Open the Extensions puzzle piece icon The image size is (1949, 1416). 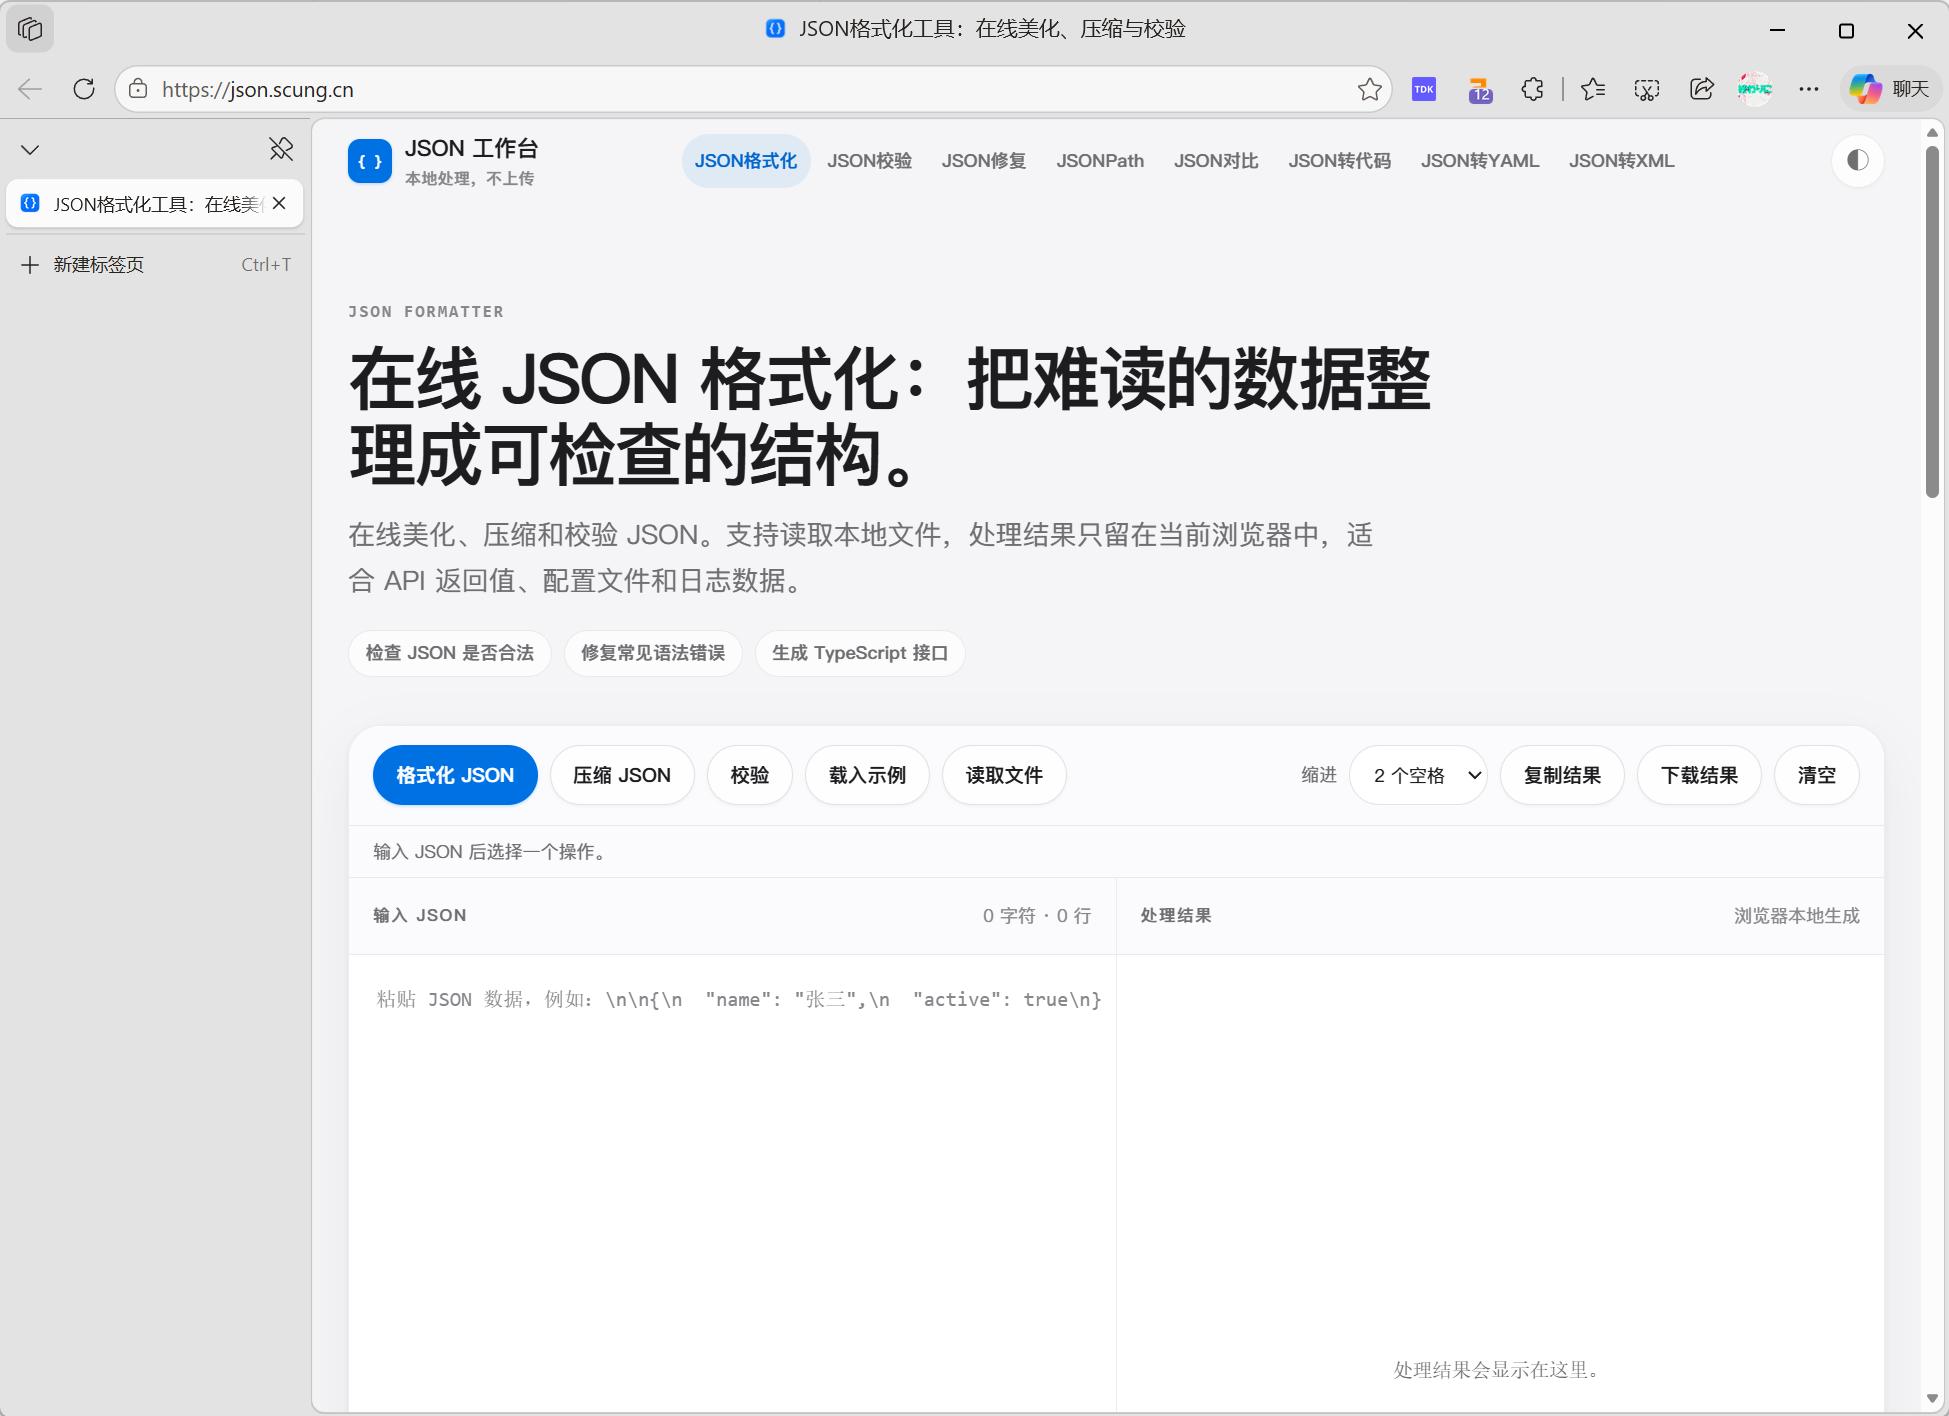pyautogui.click(x=1533, y=89)
